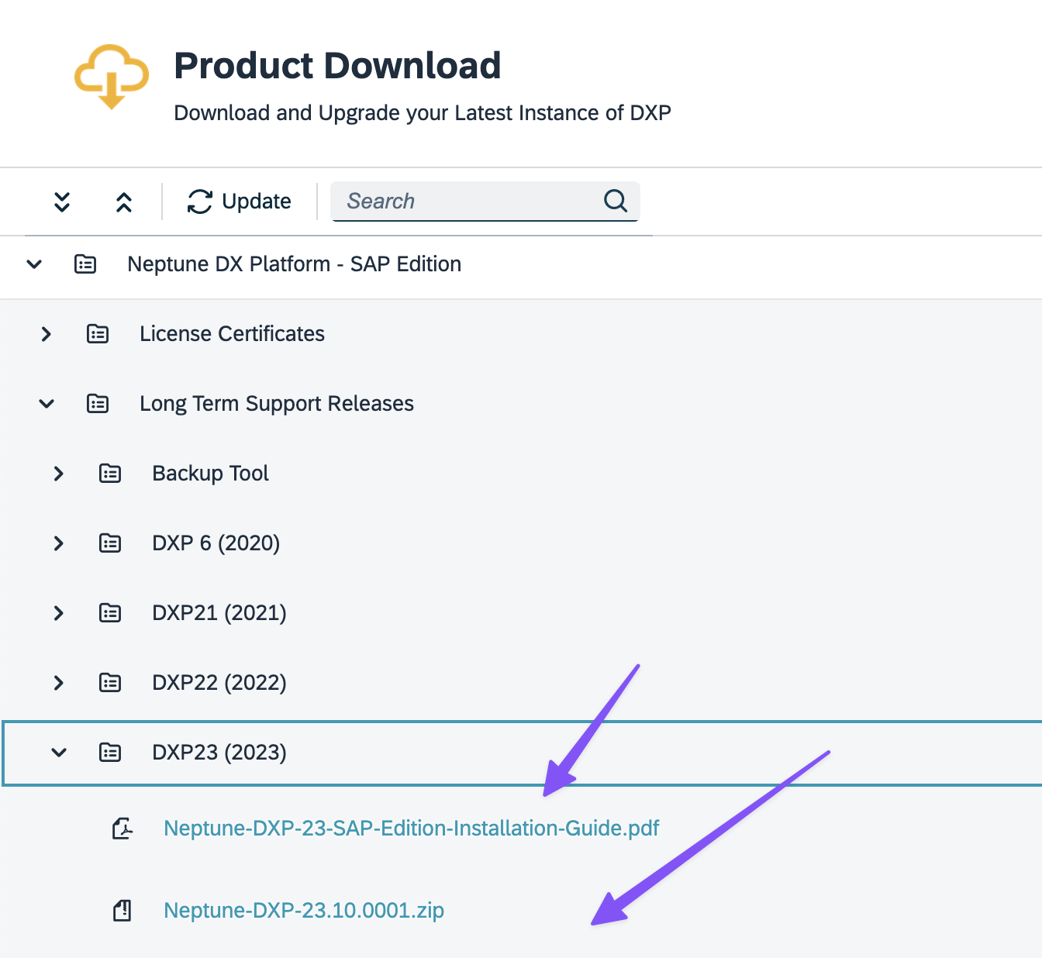Click the collapse-all double chevron icon

point(123,201)
